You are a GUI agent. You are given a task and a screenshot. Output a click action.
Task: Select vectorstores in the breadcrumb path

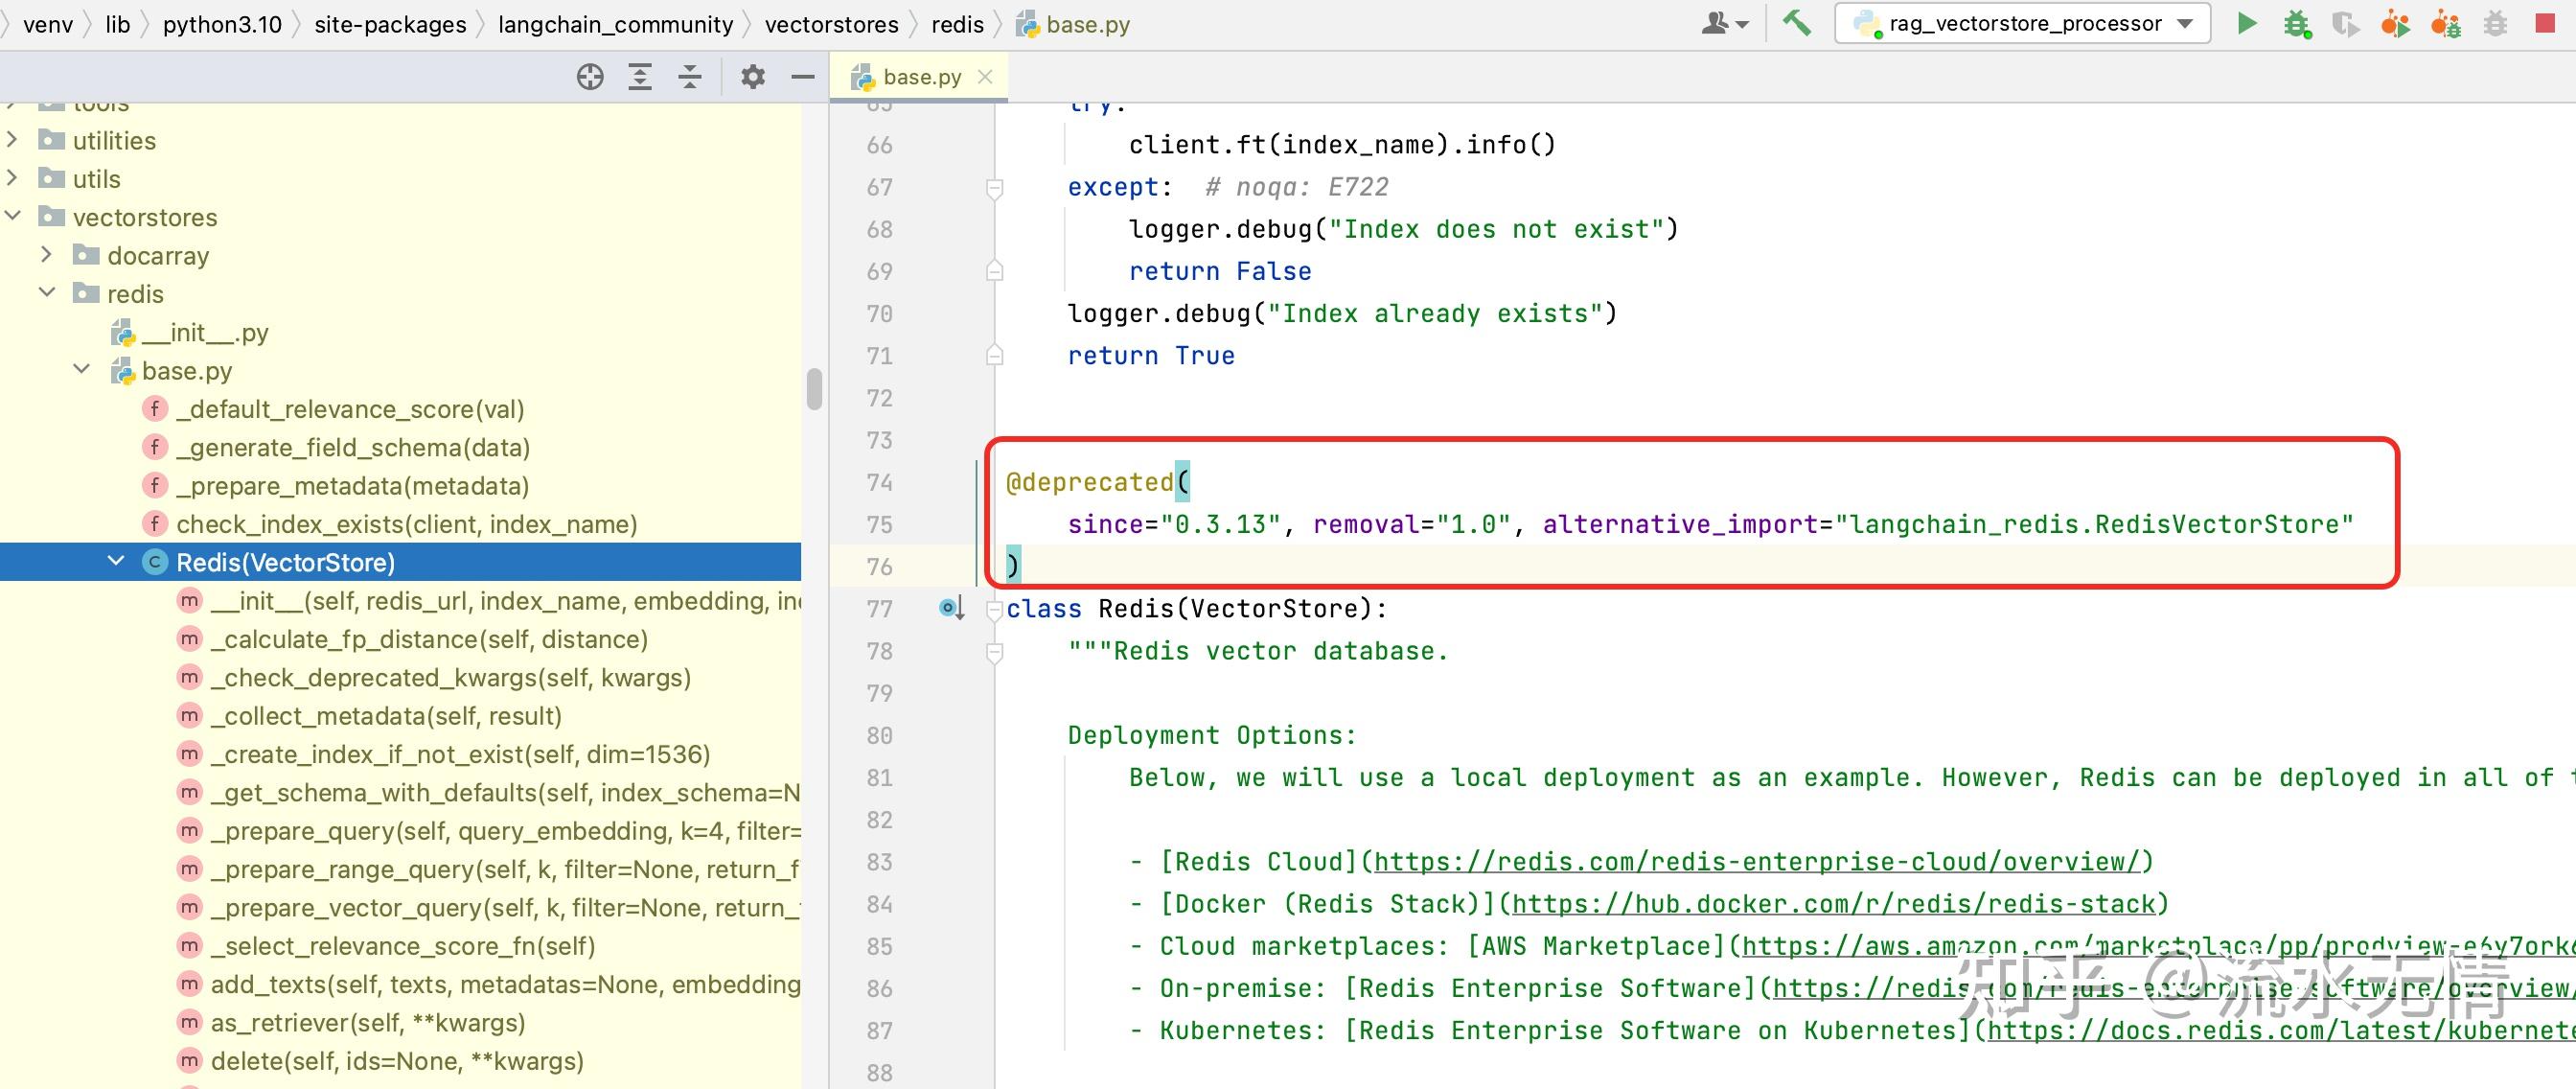pos(831,24)
